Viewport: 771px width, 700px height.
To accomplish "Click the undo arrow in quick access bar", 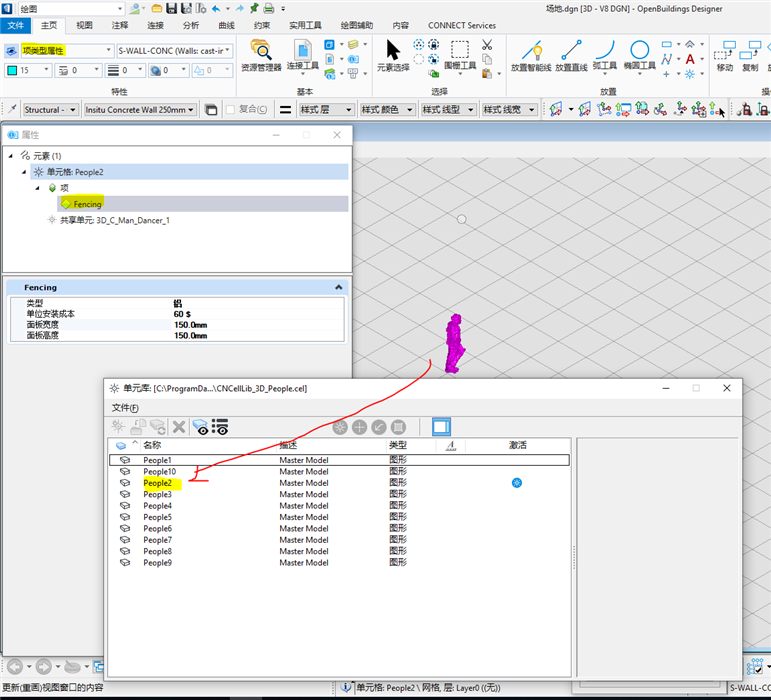I will [216, 8].
